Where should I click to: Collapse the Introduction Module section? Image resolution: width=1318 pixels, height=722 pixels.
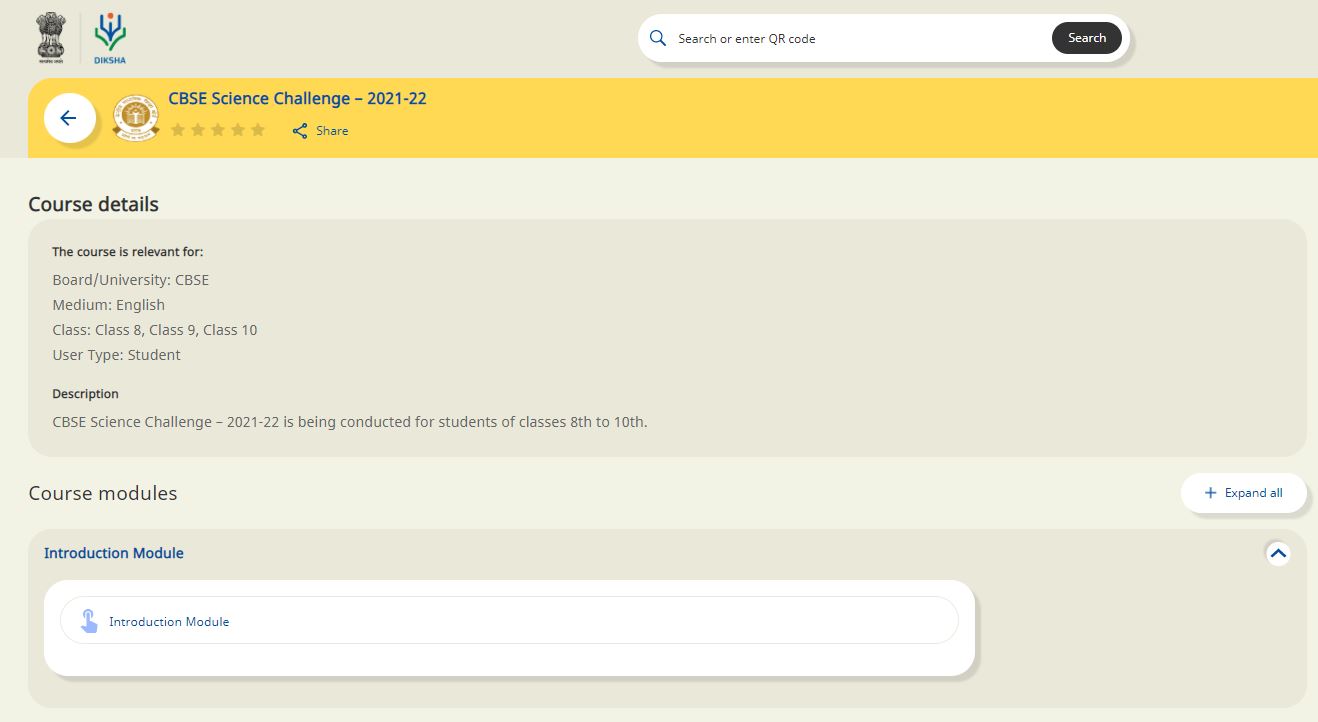1277,553
